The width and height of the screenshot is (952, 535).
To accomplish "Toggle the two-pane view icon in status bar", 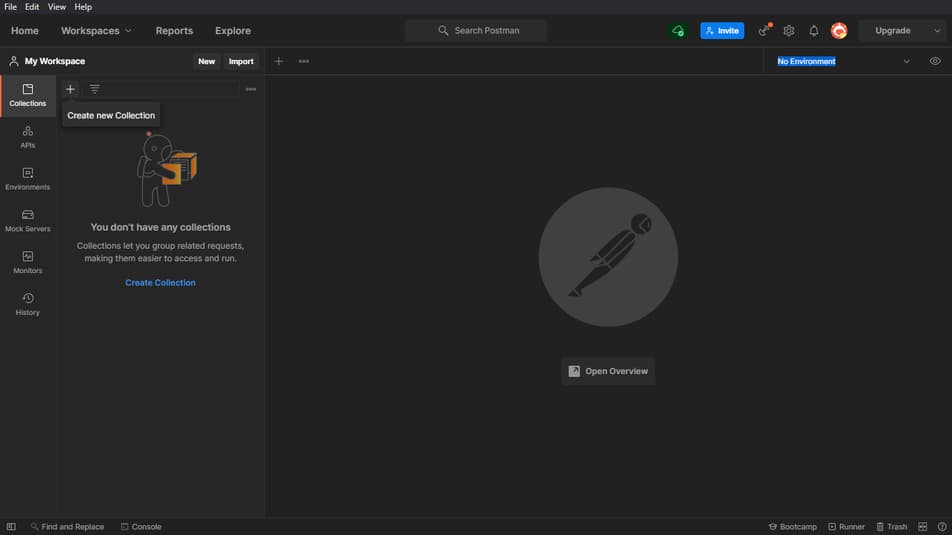I will click(x=922, y=526).
